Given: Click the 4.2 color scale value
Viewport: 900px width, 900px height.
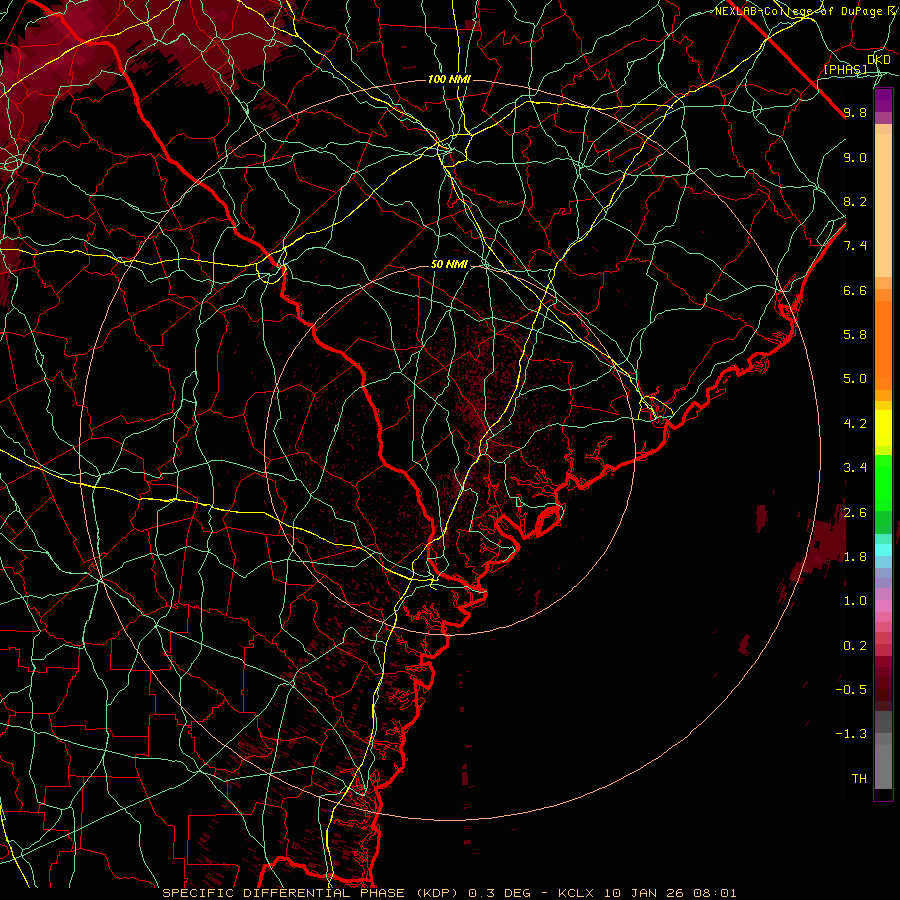Looking at the screenshot, I should pos(855,424).
